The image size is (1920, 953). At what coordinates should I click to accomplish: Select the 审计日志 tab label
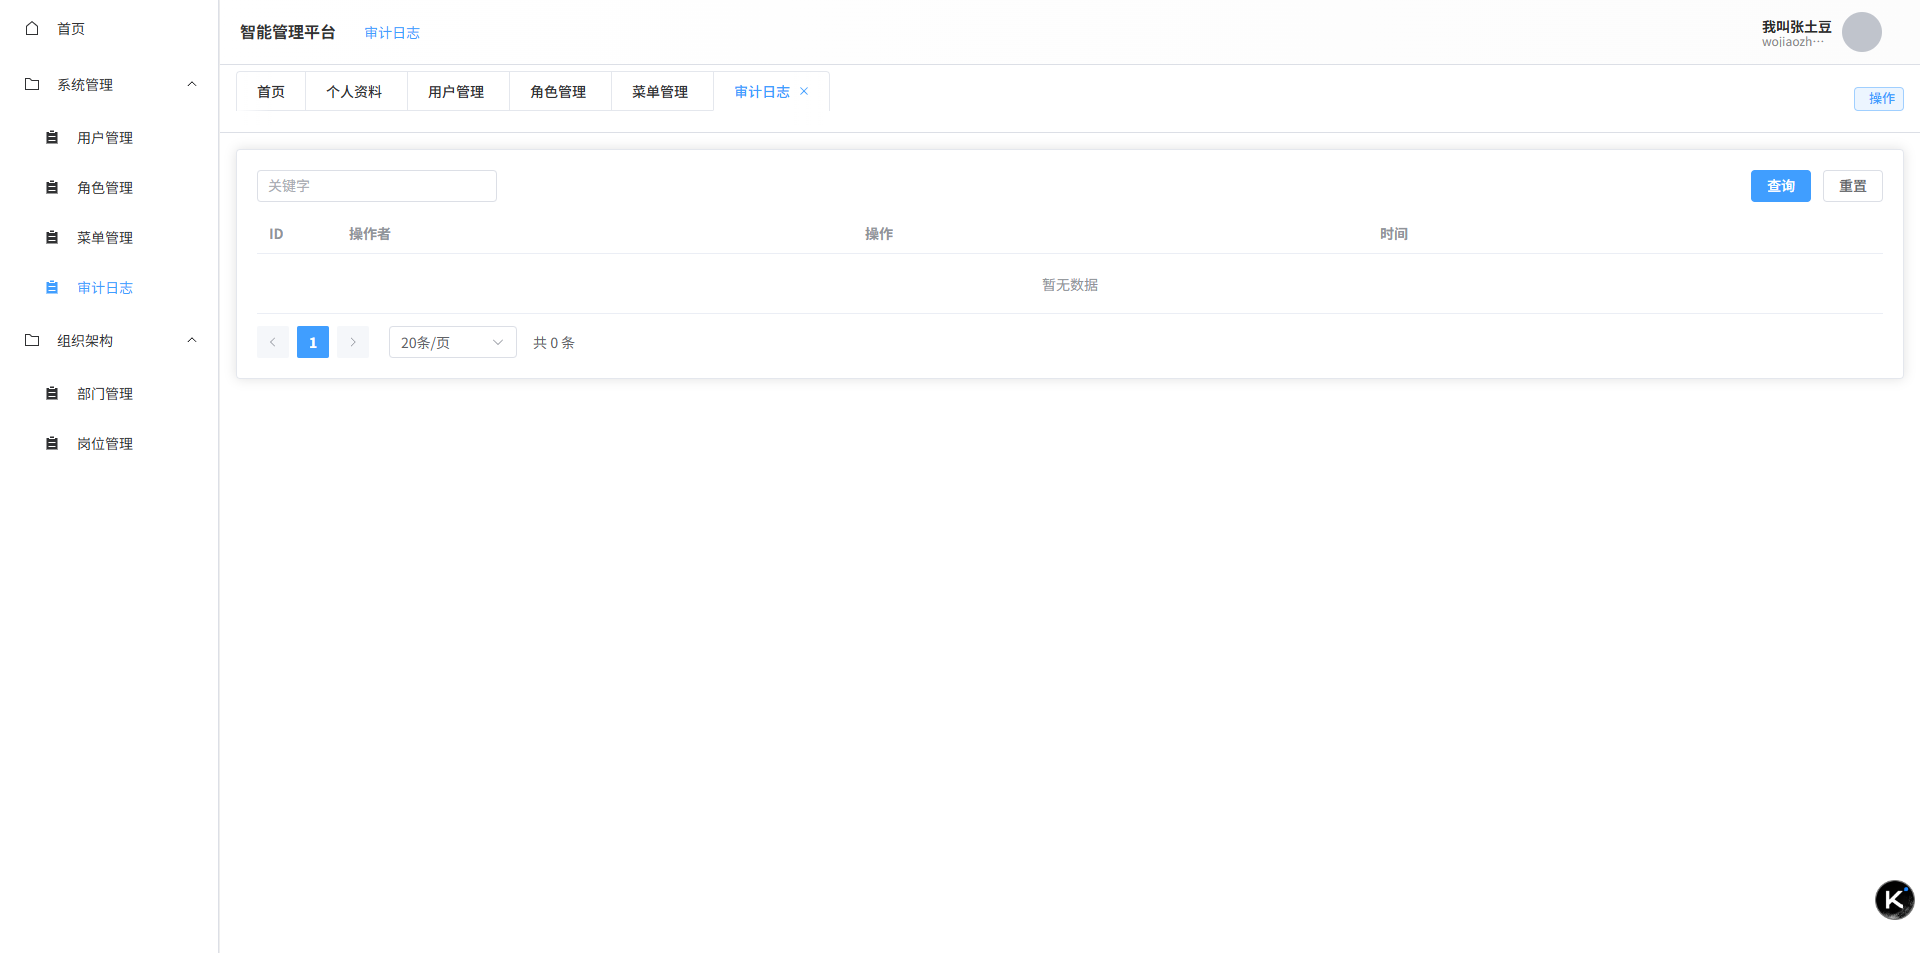762,91
